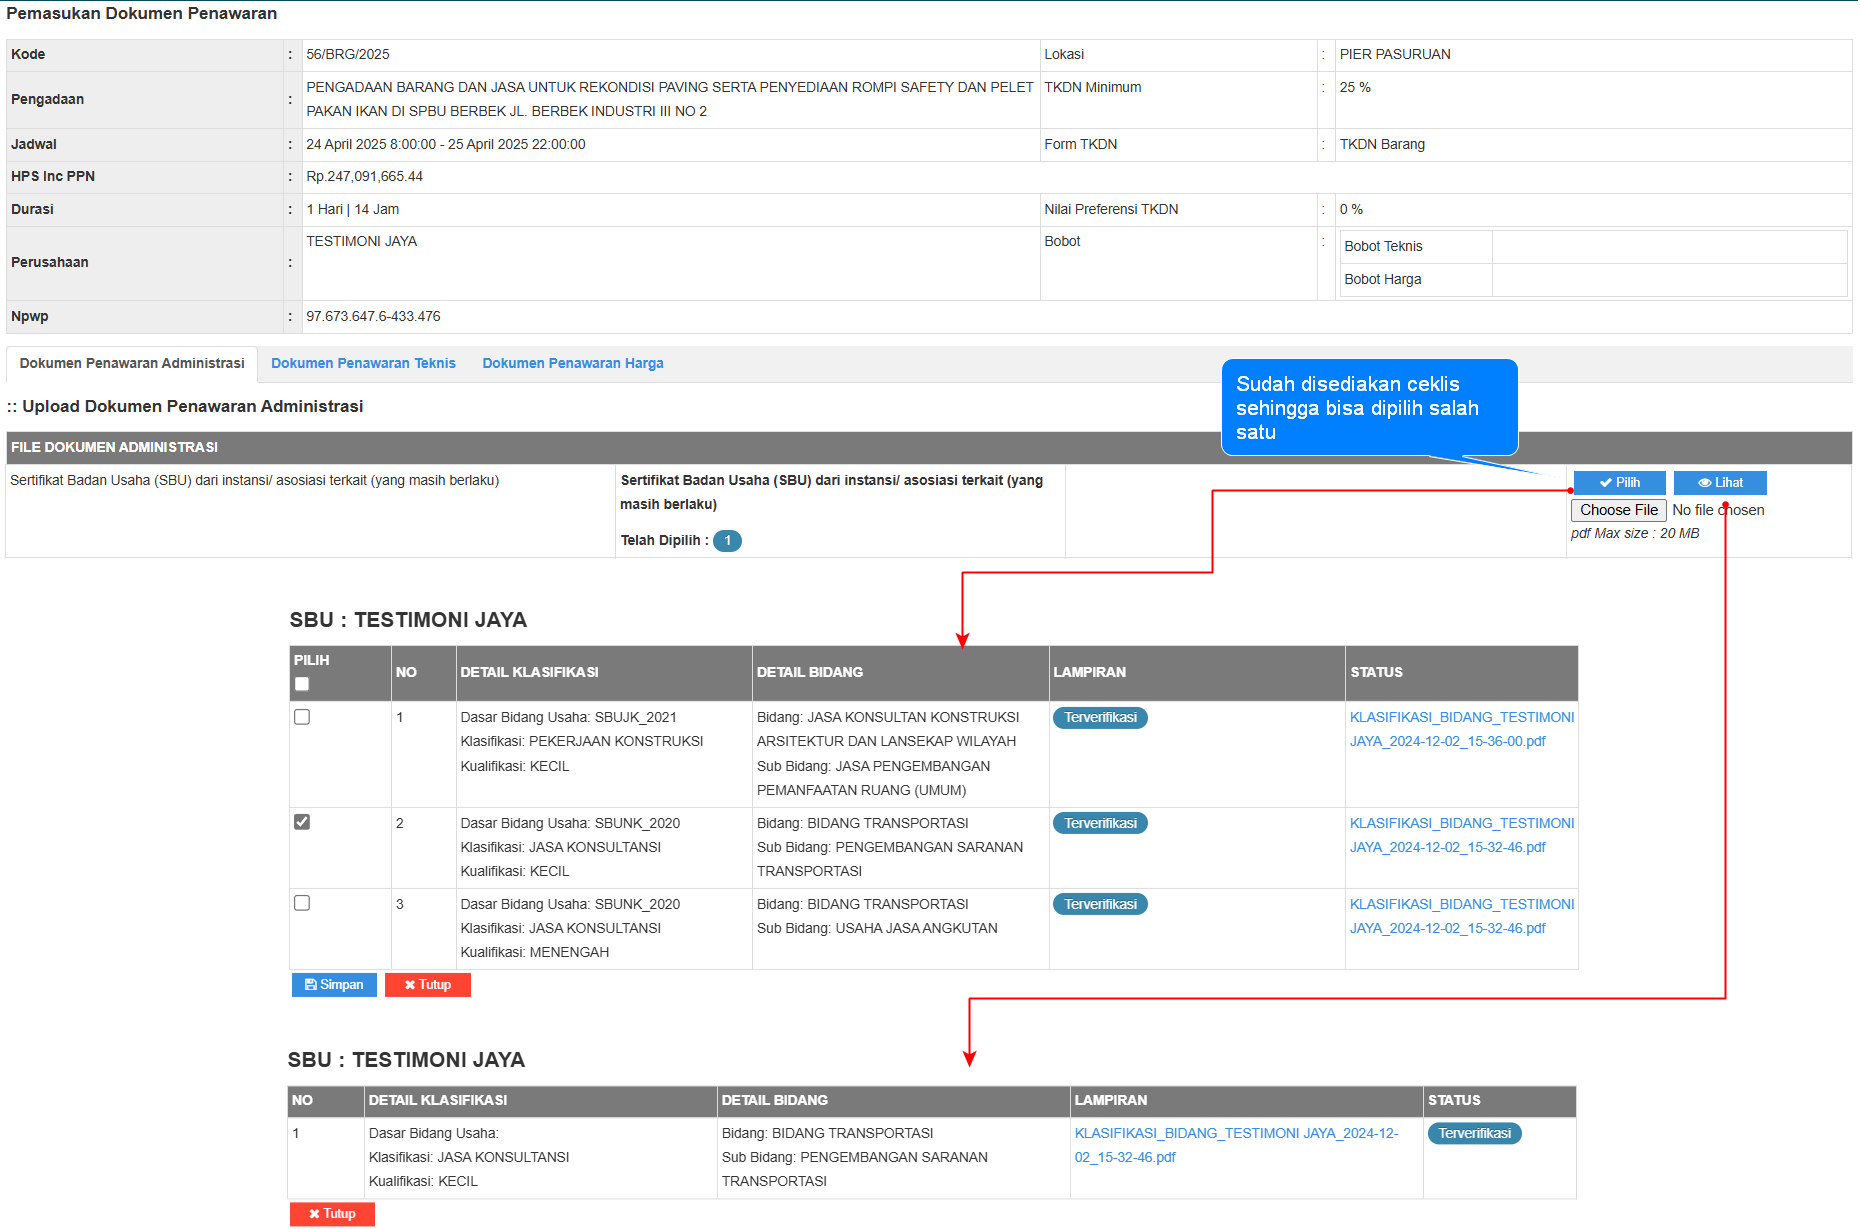Click the Terverifikasi badge in row 1
This screenshot has width=1861, height=1229.
point(1099,718)
